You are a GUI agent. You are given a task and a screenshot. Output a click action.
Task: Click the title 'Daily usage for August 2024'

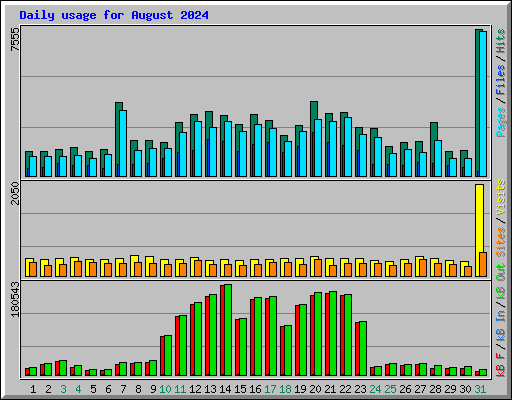(114, 15)
